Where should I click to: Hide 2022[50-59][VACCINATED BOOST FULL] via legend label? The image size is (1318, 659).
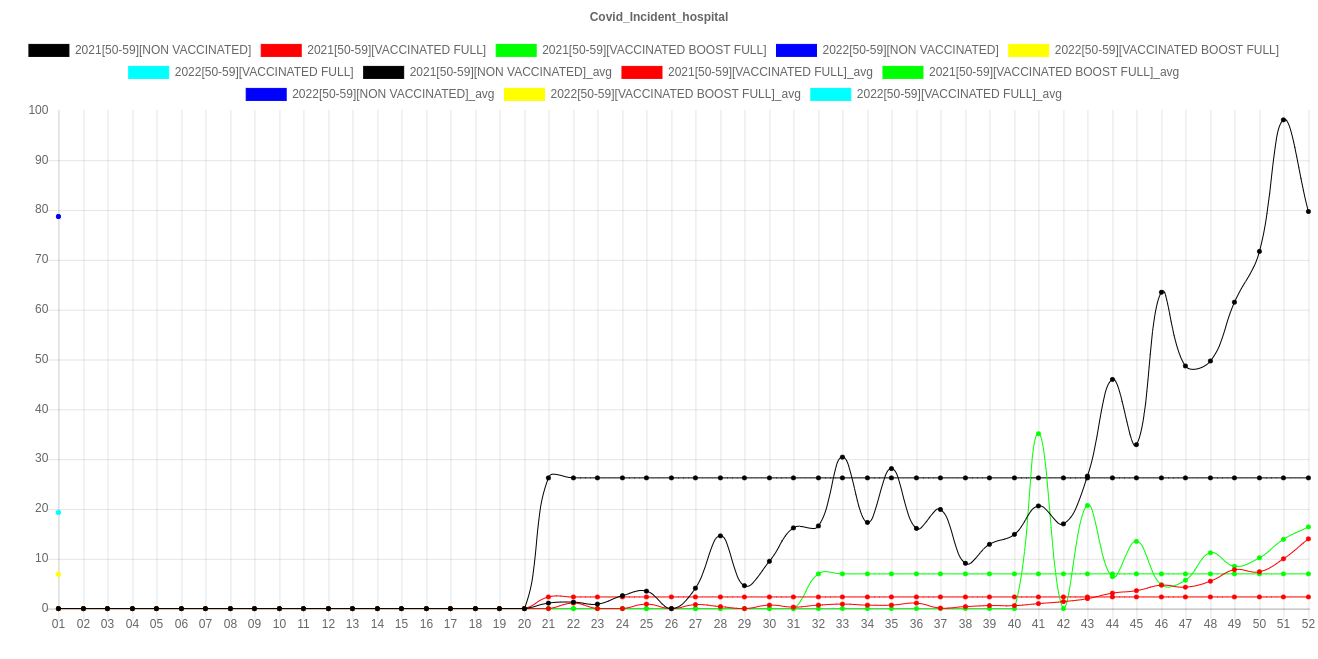click(x=1166, y=50)
